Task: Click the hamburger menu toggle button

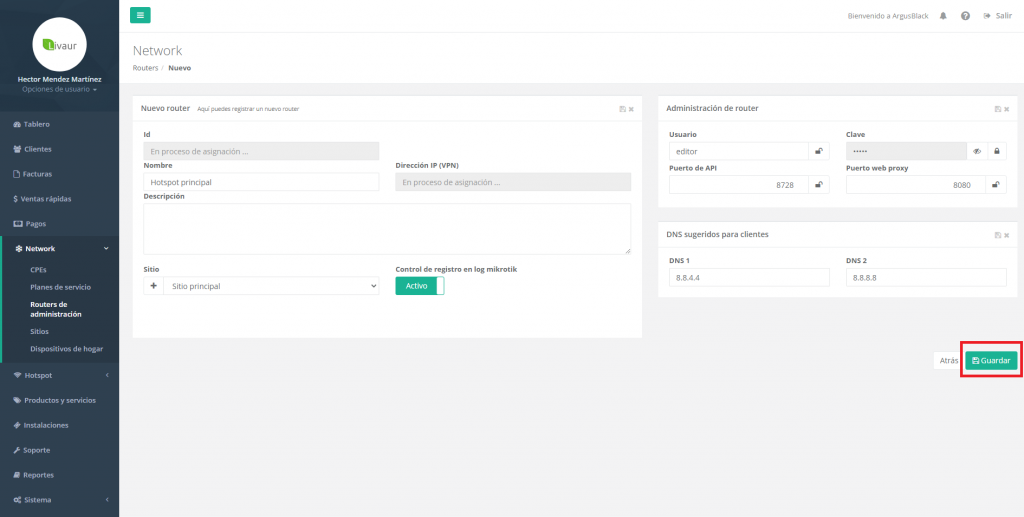Action: [x=140, y=14]
